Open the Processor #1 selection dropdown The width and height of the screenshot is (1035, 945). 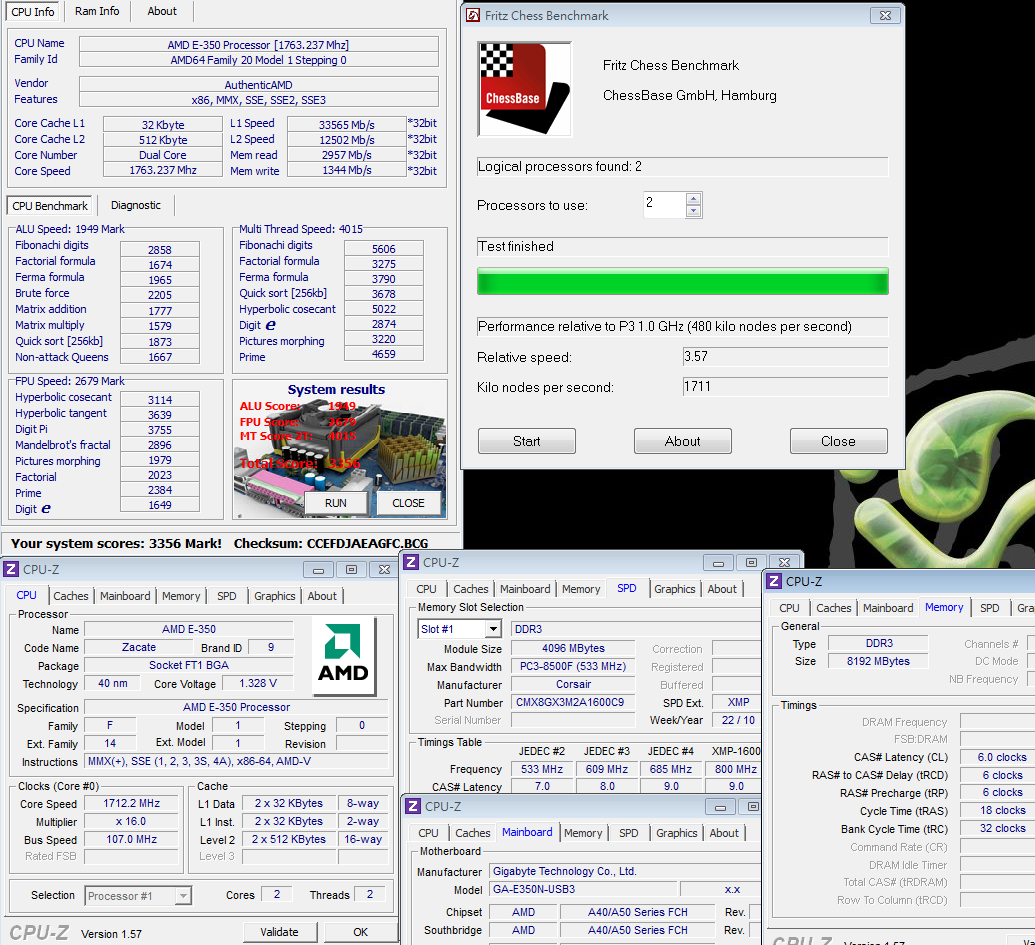tap(184, 896)
